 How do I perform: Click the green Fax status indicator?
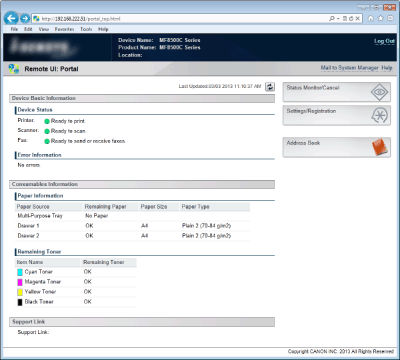[47, 141]
